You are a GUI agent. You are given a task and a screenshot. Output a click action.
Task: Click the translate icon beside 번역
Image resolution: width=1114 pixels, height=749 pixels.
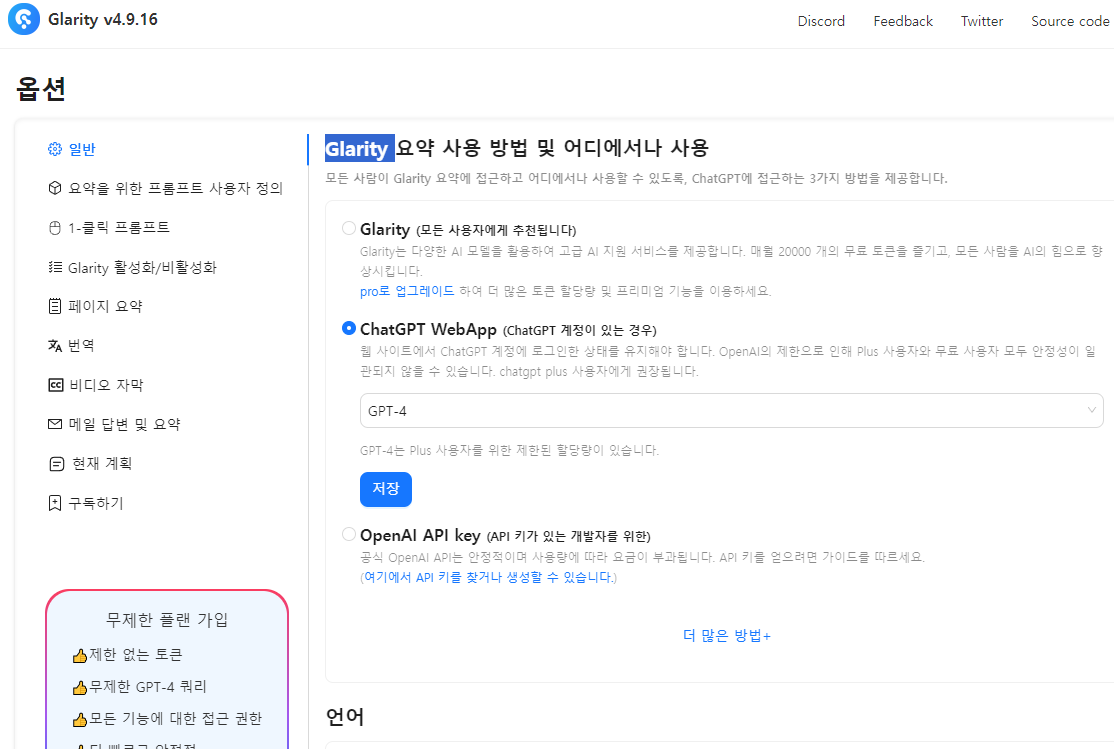pyautogui.click(x=55, y=345)
